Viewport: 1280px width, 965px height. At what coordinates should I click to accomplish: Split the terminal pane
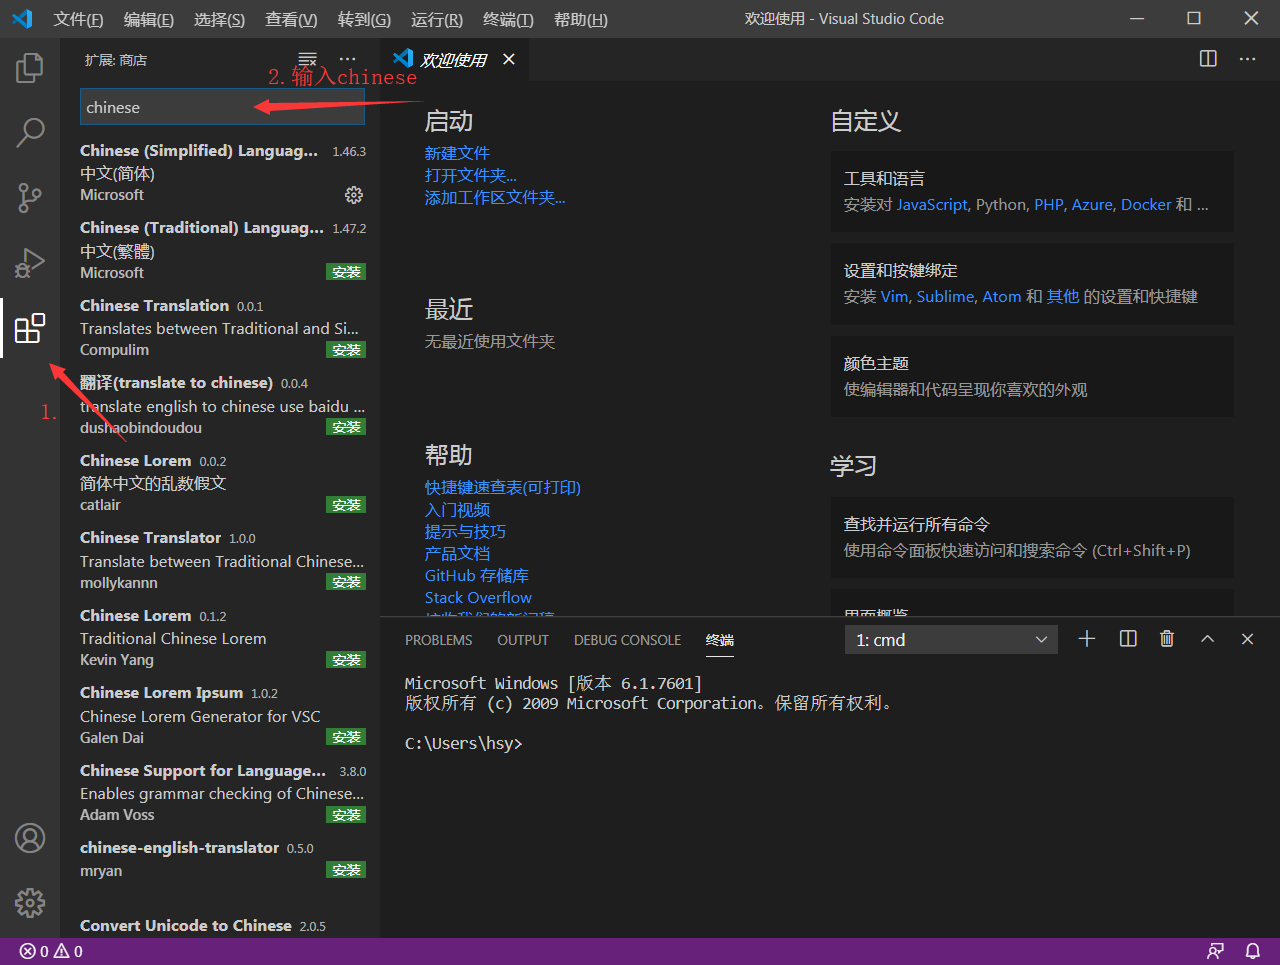[x=1128, y=639]
